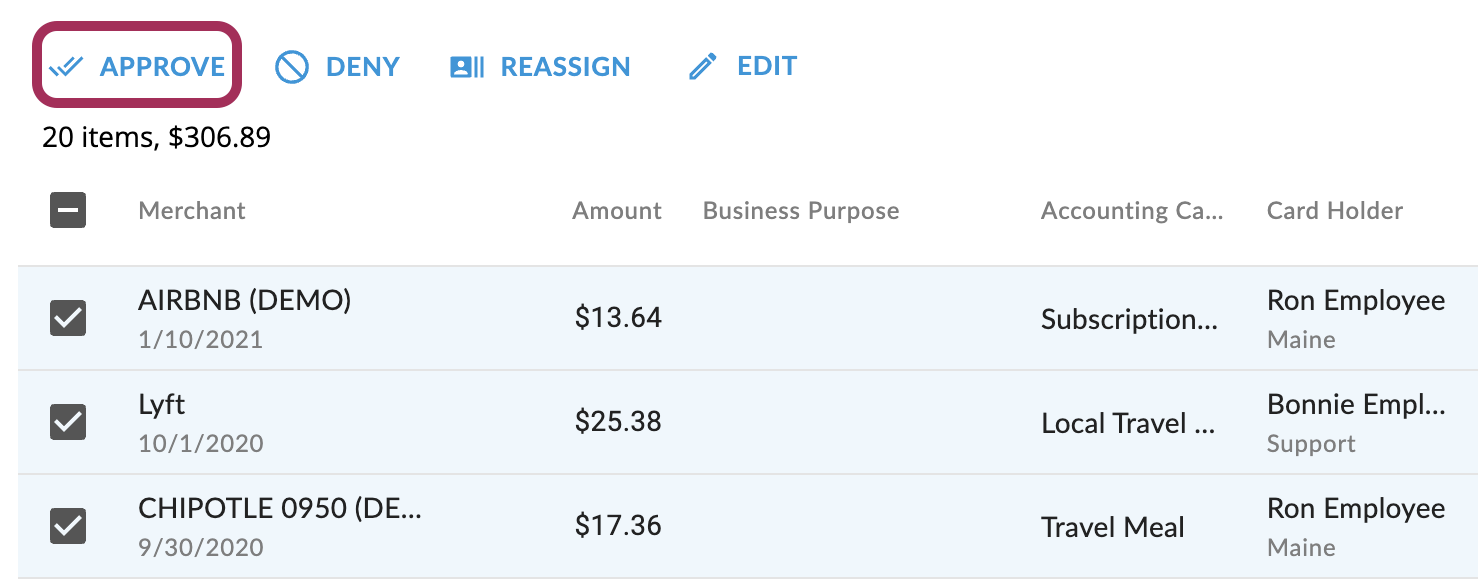Select the double-check Approve icon
Image resolution: width=1478 pixels, height=582 pixels.
pos(67,66)
